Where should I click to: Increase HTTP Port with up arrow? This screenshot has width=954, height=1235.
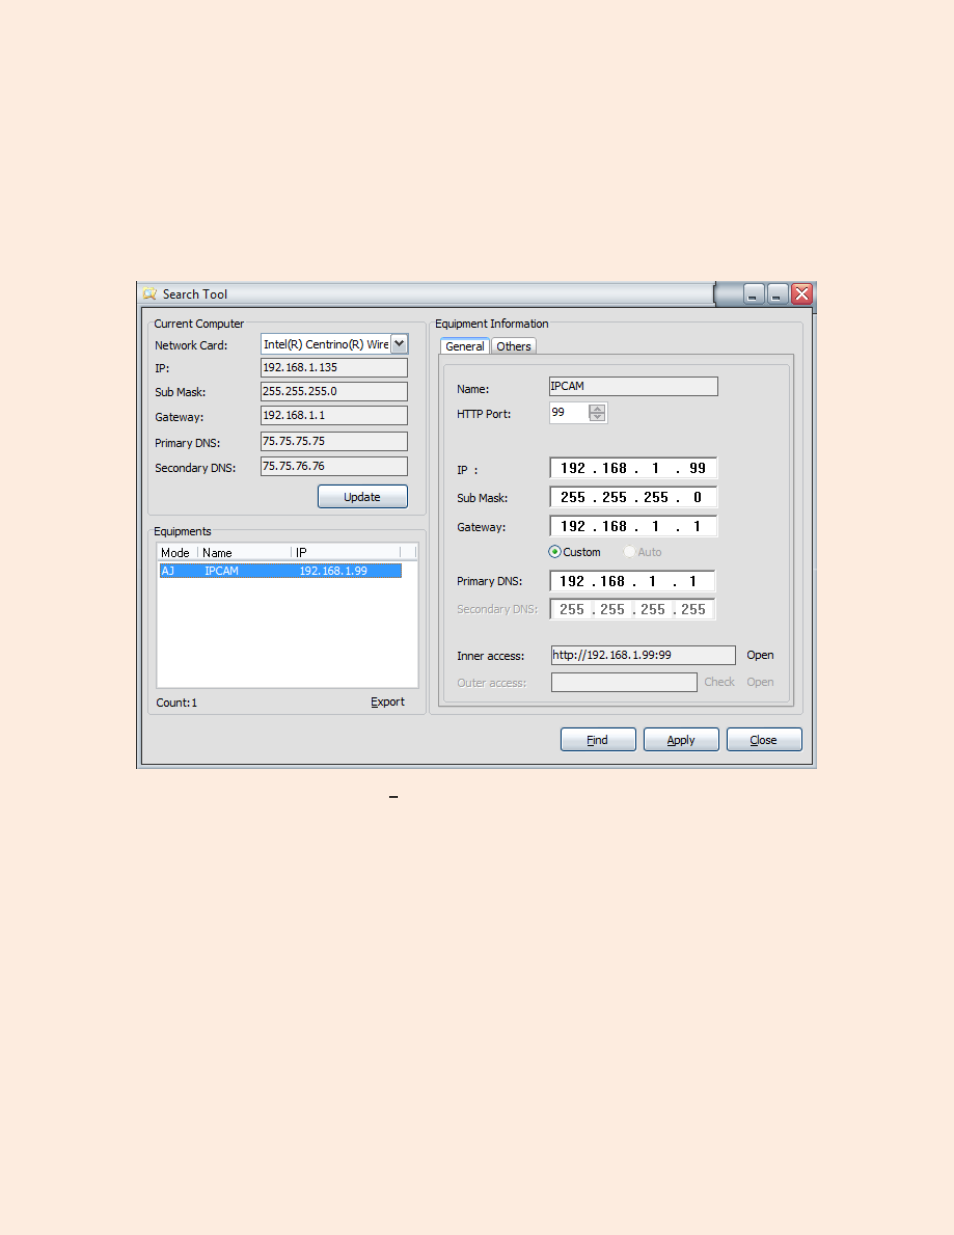tap(597, 408)
